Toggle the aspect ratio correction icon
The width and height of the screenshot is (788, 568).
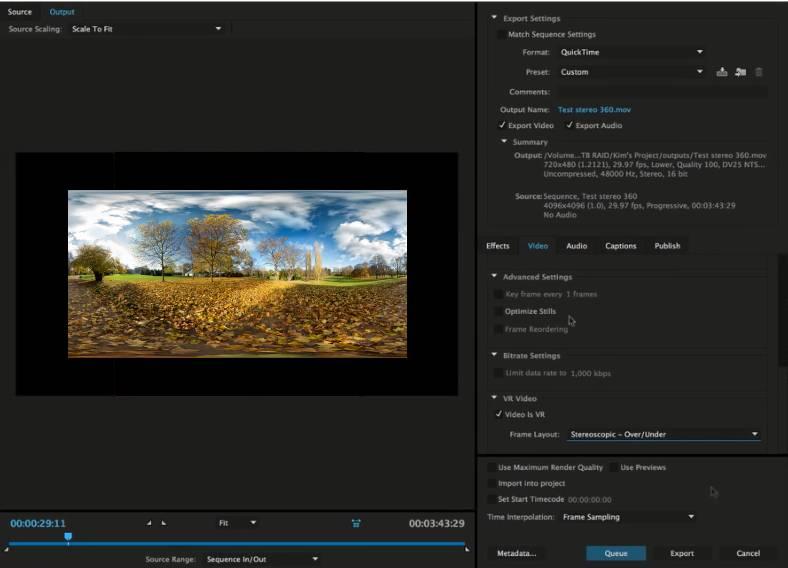(x=356, y=523)
